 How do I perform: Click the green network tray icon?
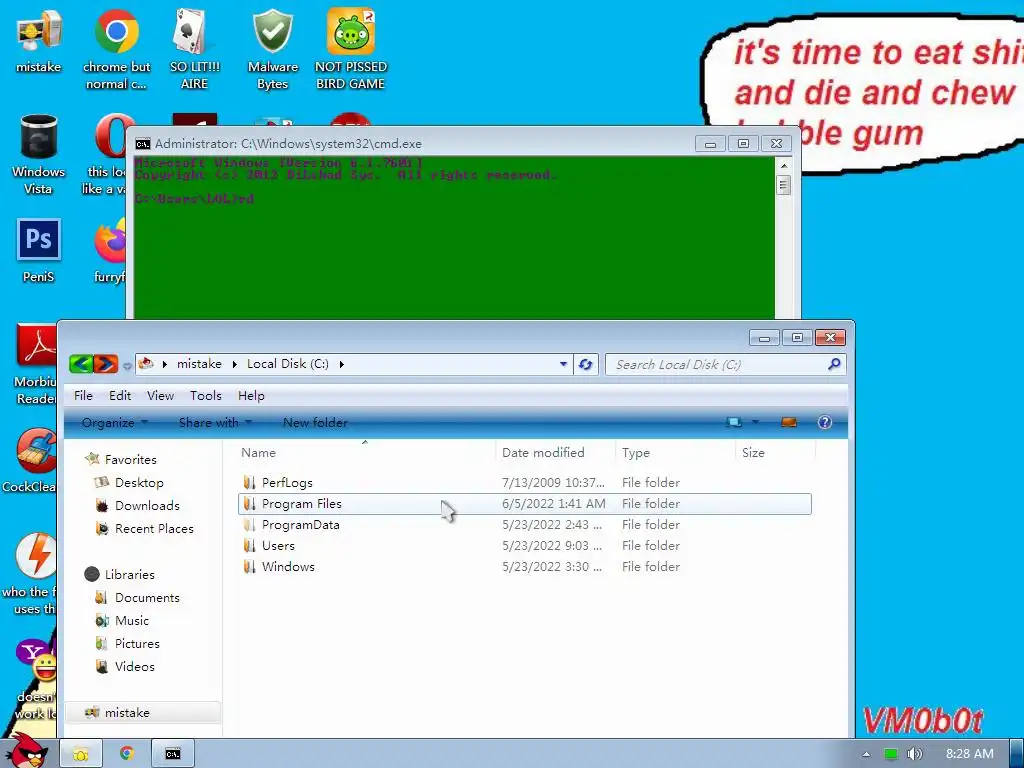[891, 754]
